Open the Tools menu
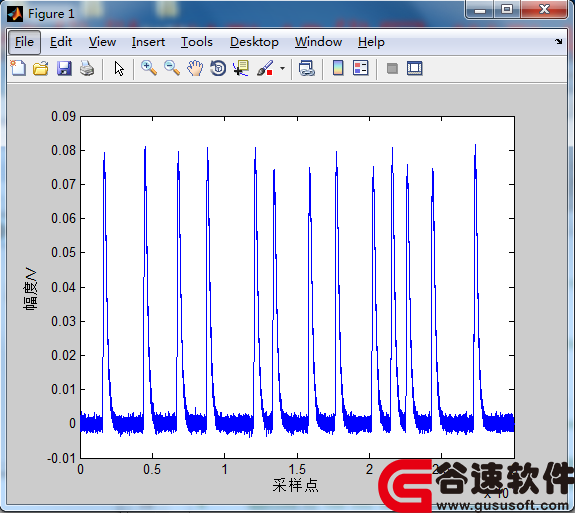575x513 pixels. point(197,42)
